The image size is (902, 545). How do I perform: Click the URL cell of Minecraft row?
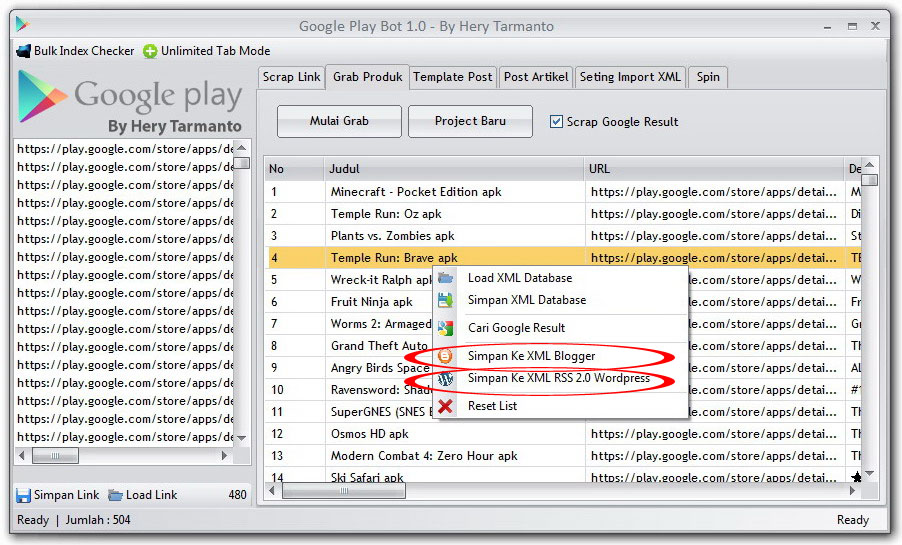tap(714, 192)
